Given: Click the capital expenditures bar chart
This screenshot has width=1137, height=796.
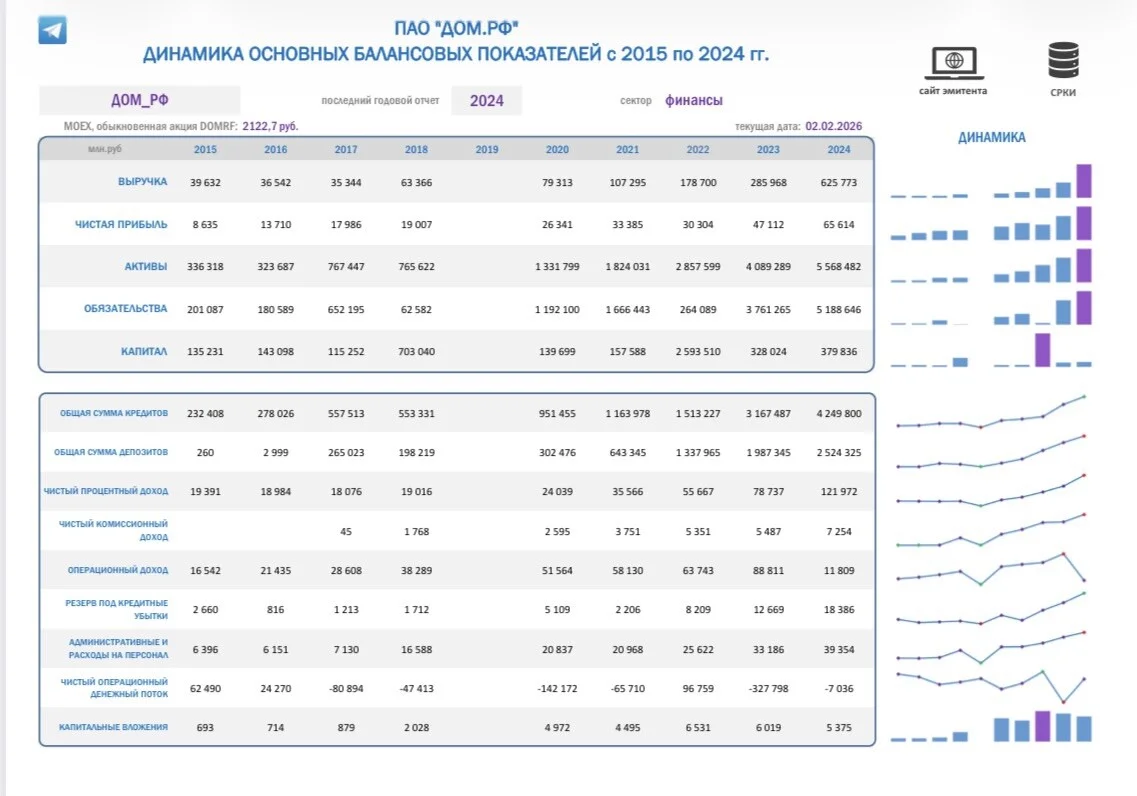Looking at the screenshot, I should pos(991,726).
